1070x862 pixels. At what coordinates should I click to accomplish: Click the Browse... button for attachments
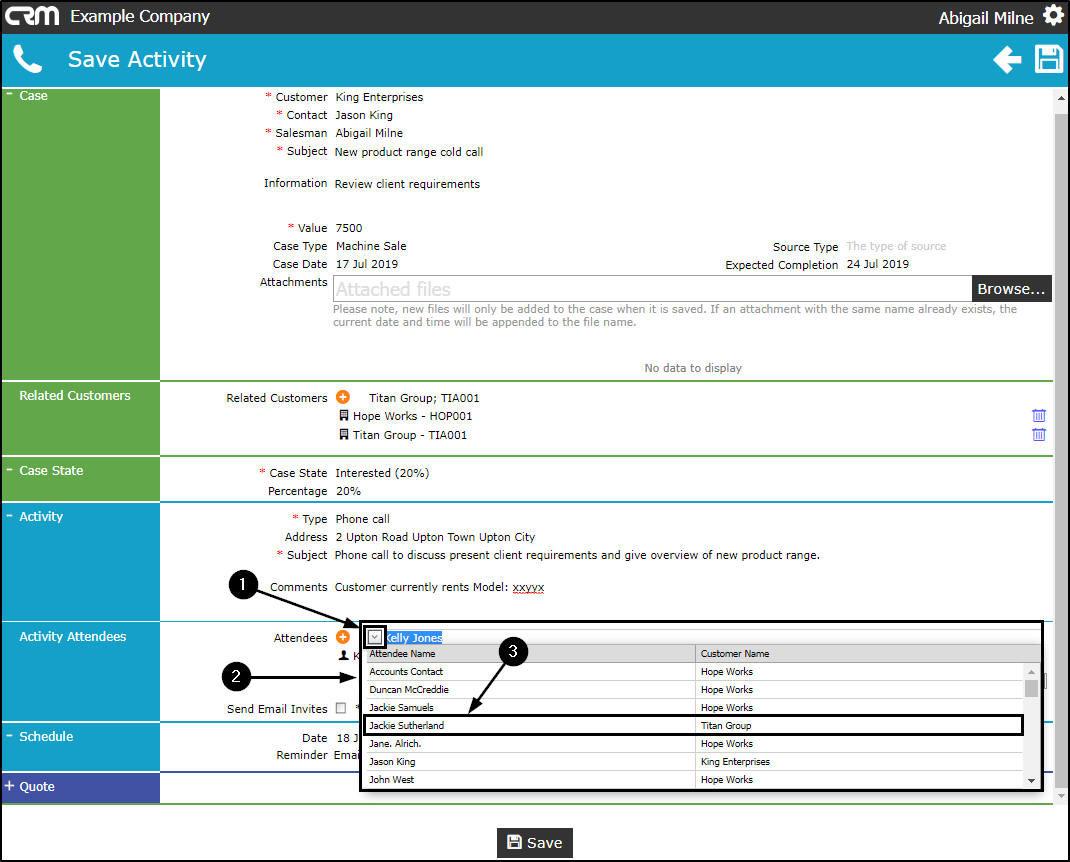point(1011,289)
